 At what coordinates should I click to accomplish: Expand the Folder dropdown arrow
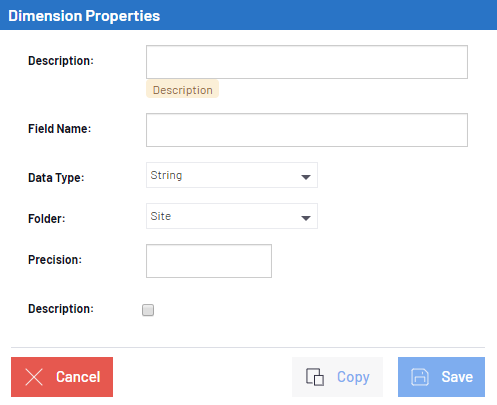point(306,218)
